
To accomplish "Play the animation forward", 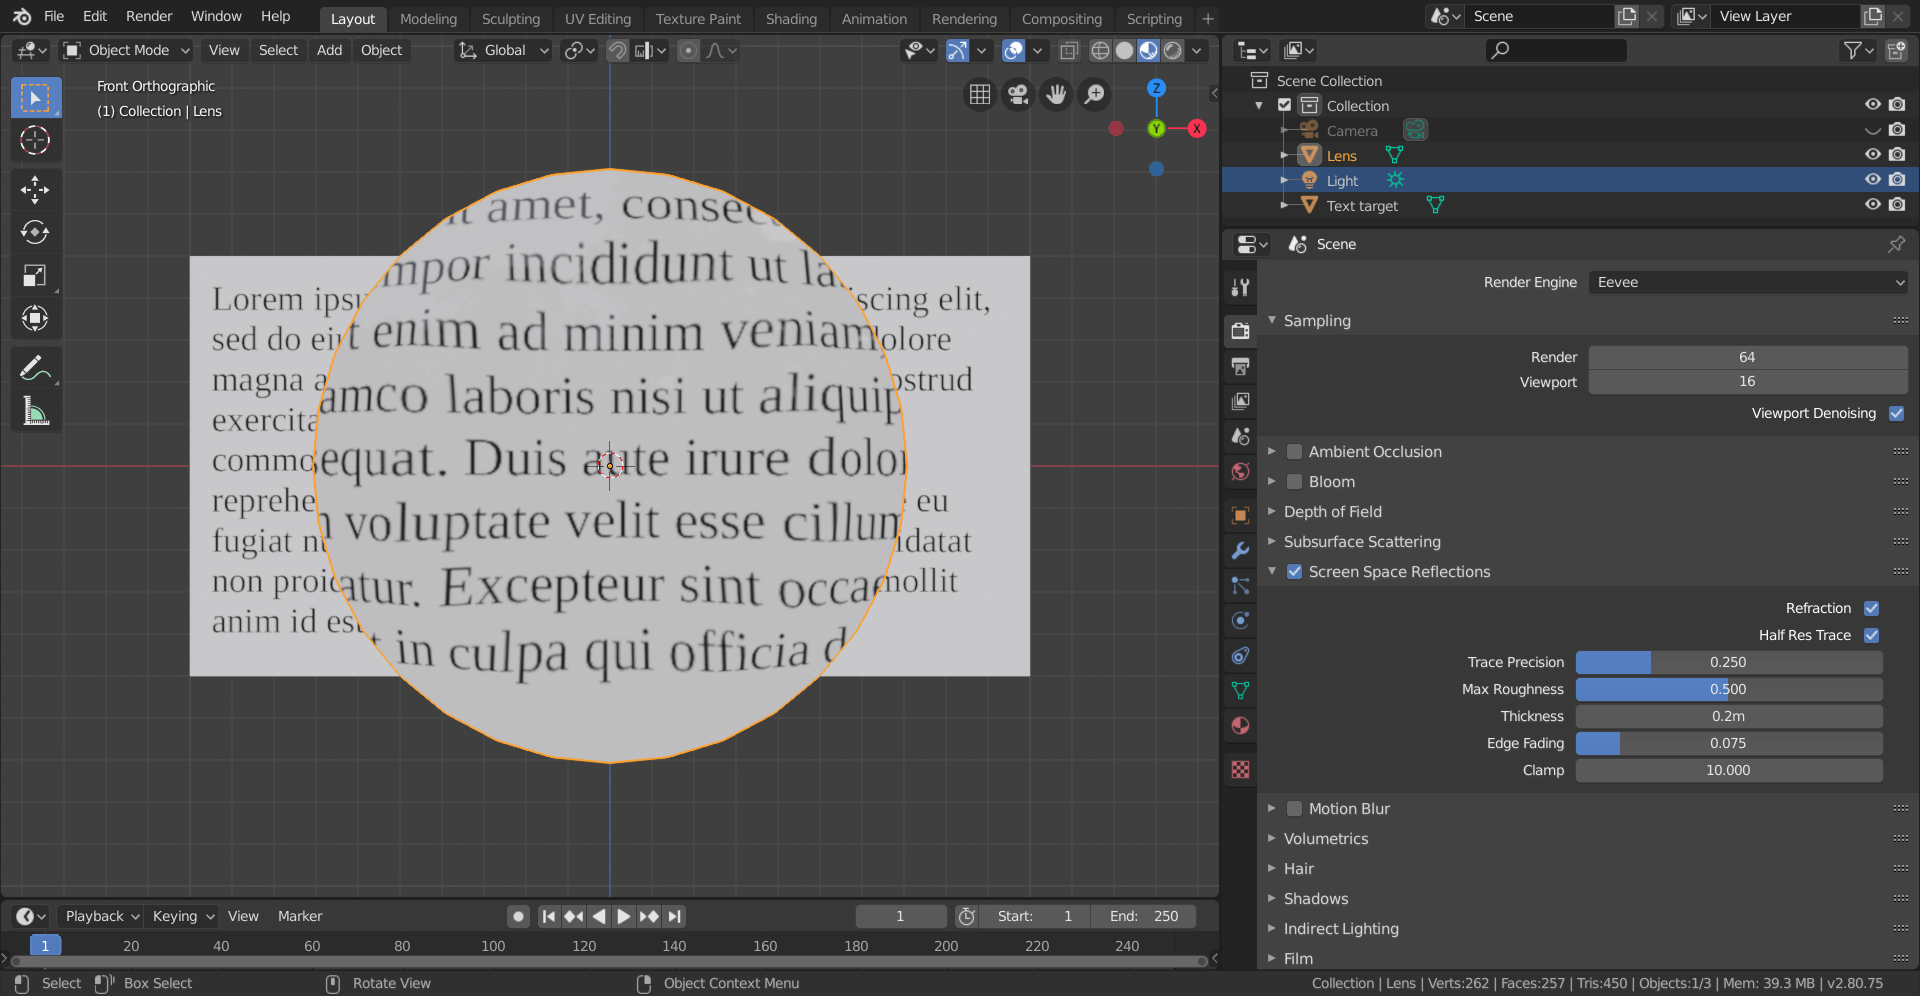I will click(x=623, y=916).
